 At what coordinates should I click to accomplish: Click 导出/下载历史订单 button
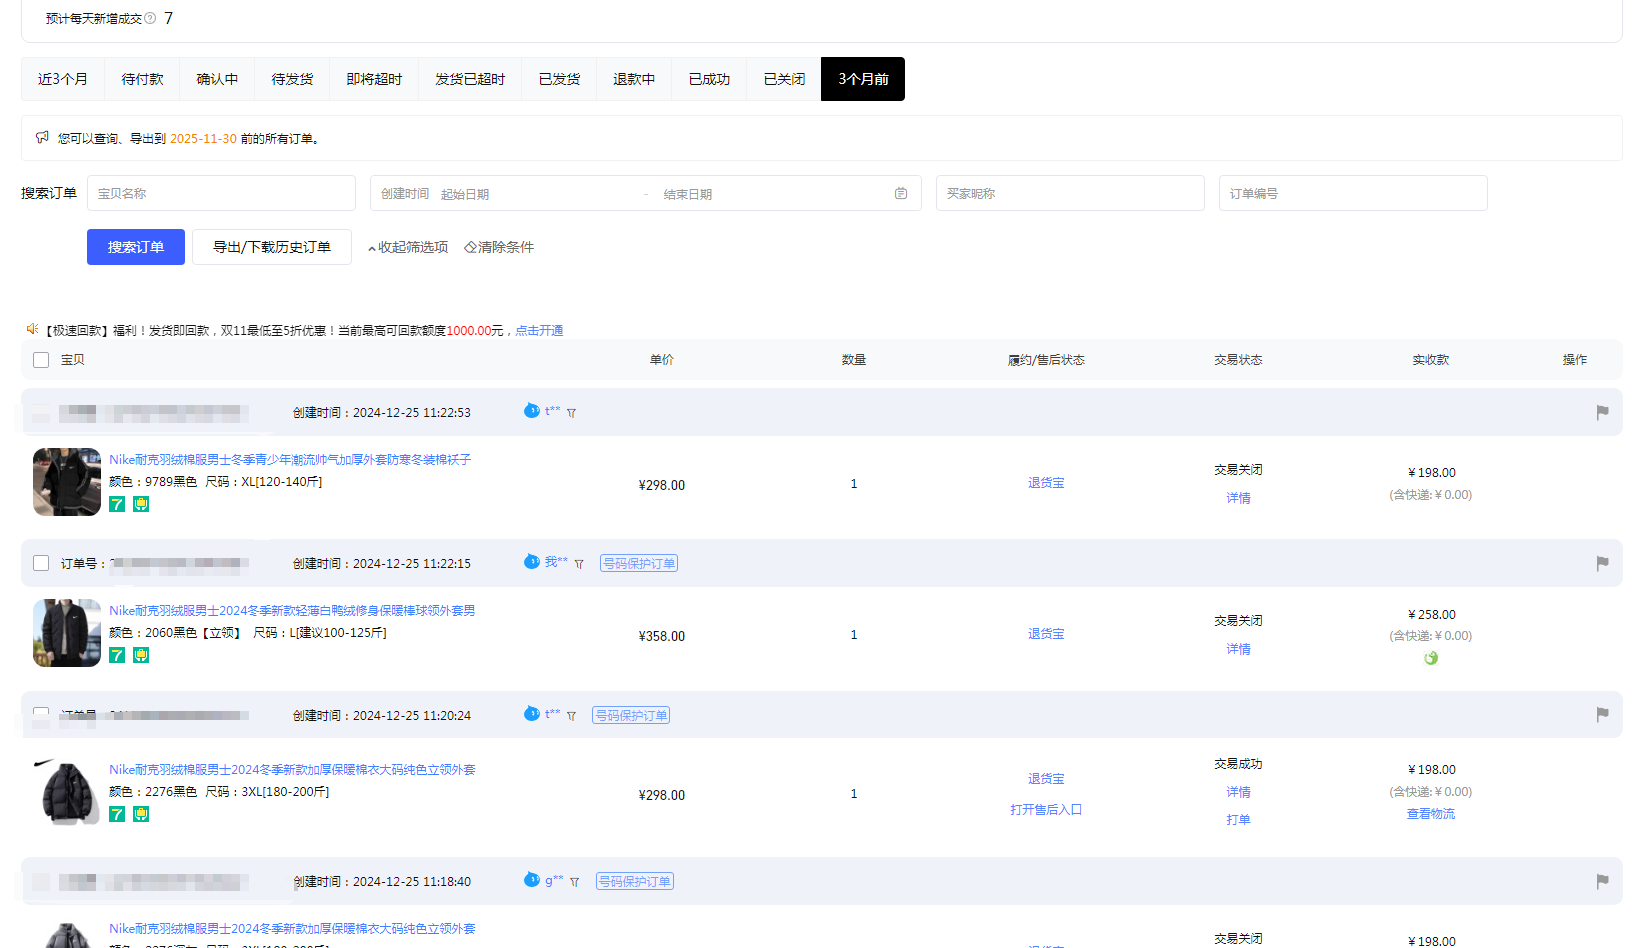pos(272,247)
